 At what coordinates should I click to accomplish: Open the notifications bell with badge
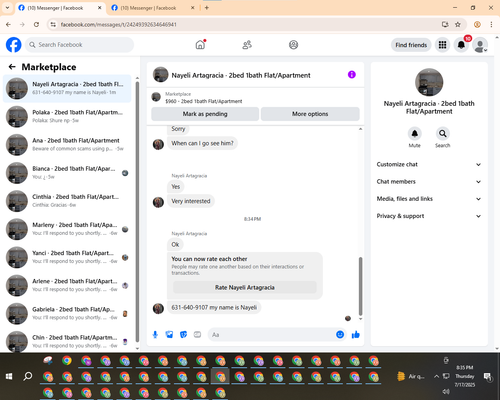pos(461,45)
